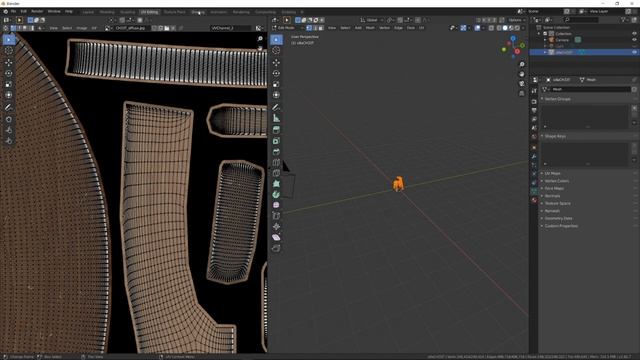Select the UV Relax sculpt tool
The image size is (640, 360).
pos(9,130)
